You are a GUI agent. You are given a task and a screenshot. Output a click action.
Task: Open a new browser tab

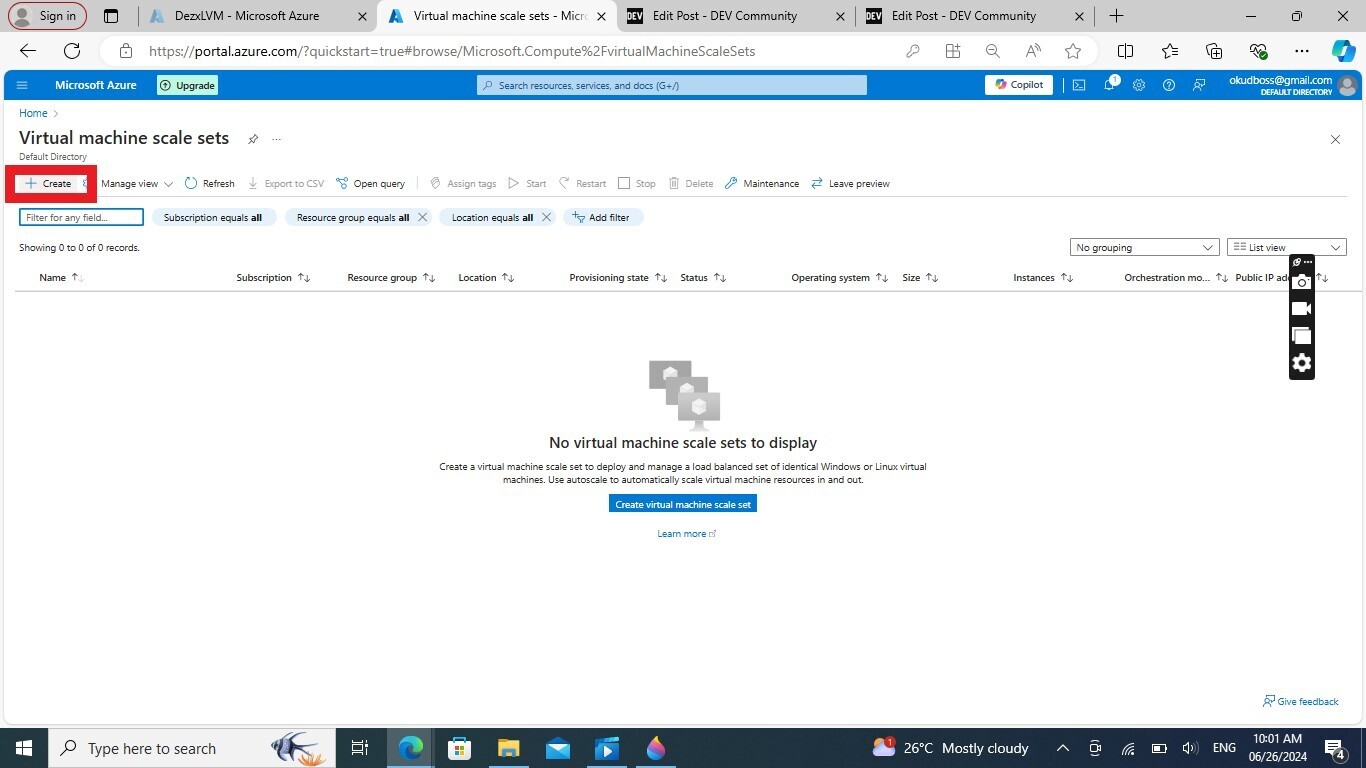[1116, 16]
